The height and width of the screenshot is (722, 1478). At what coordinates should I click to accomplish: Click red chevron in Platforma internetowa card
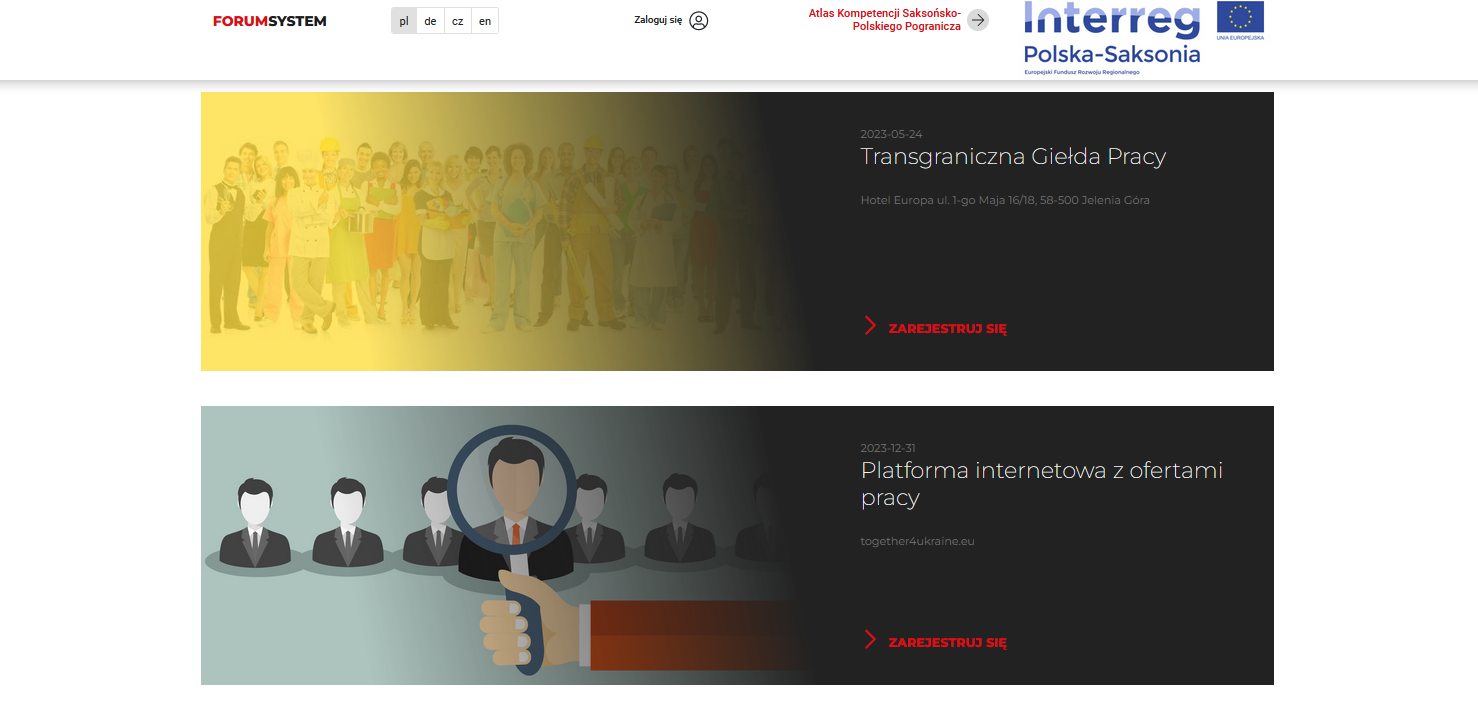870,640
